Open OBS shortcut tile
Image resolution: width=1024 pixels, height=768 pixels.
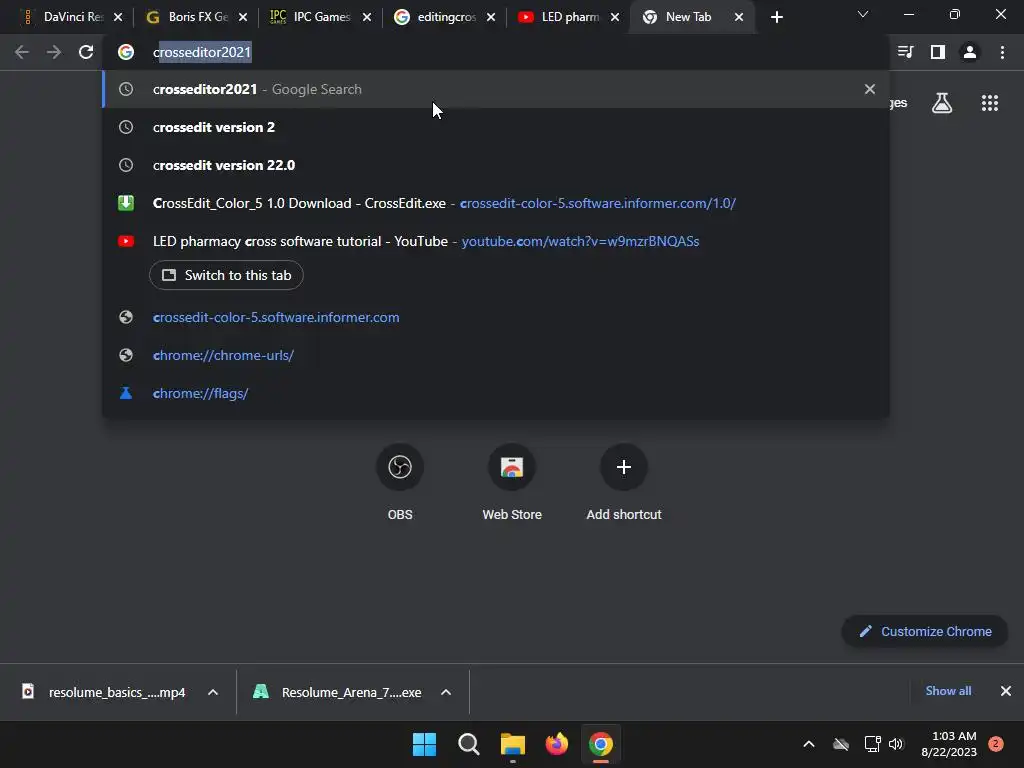coord(400,482)
